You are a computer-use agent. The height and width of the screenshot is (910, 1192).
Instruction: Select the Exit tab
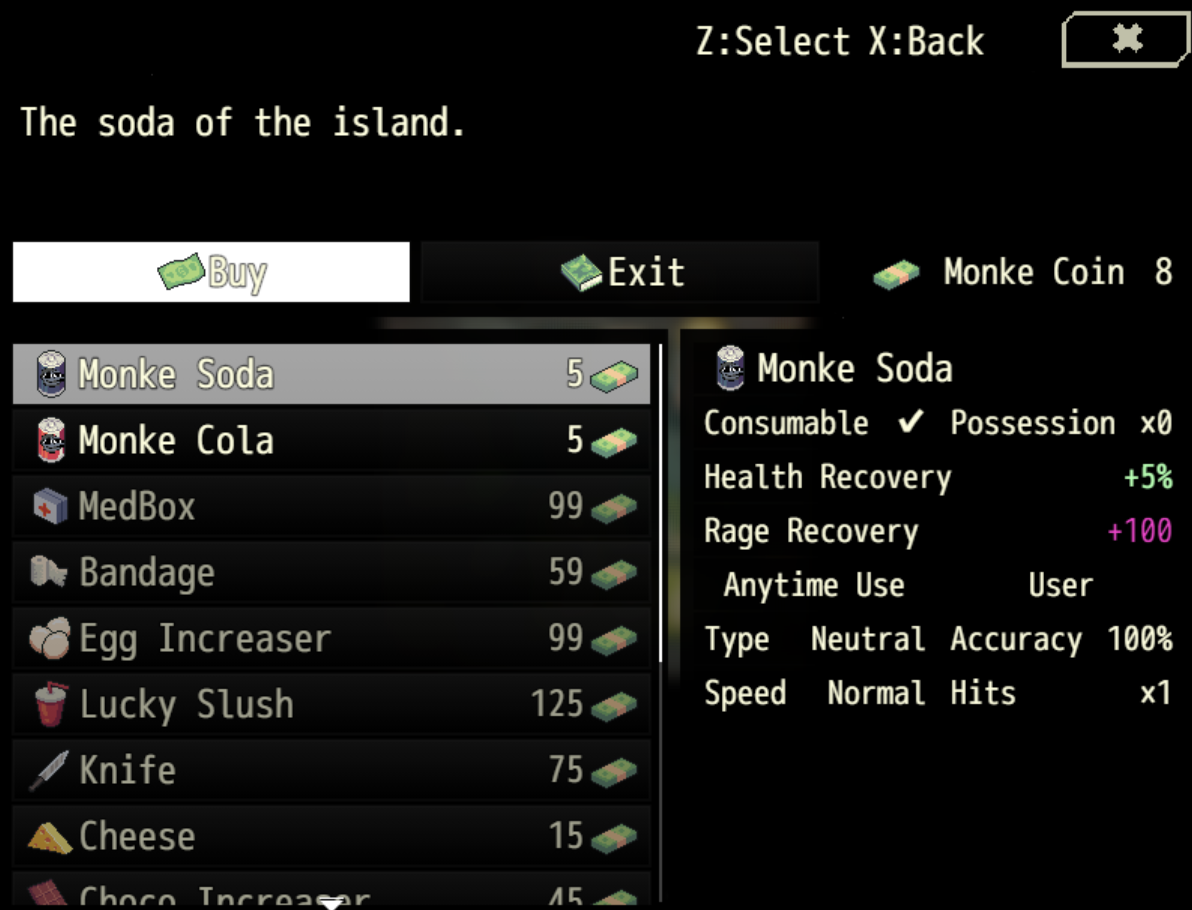point(620,272)
